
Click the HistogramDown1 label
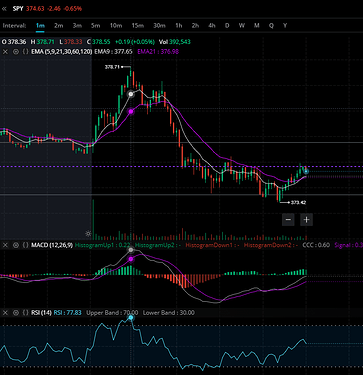[x=213, y=245]
